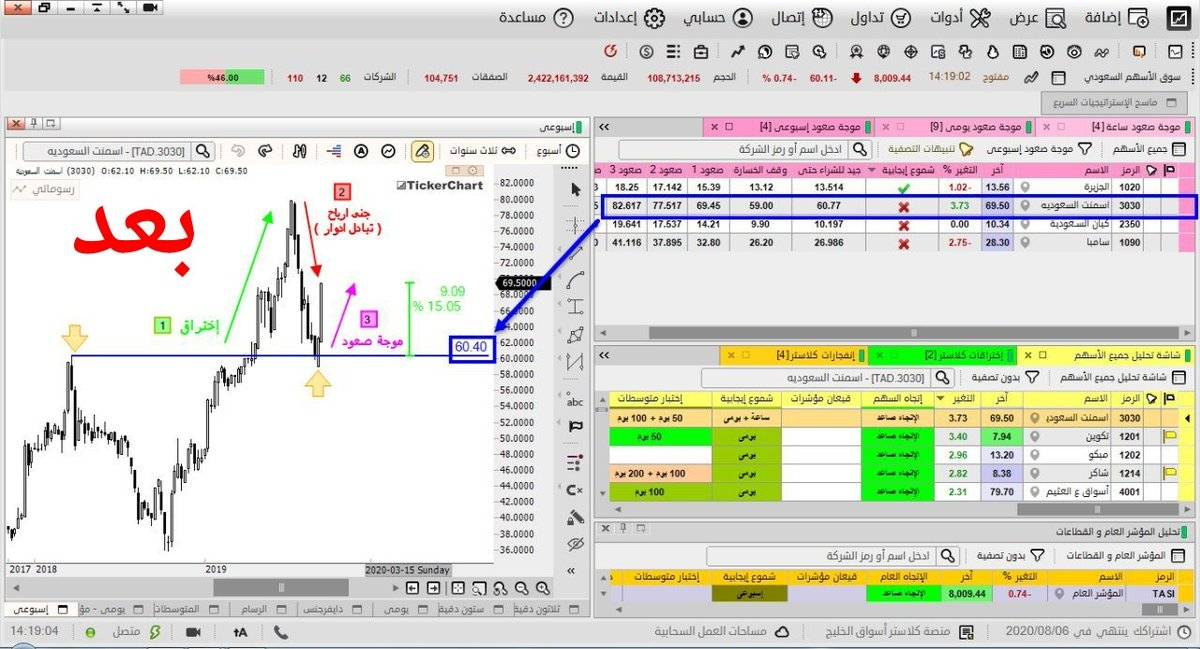1200x649 pixels.
Task: Click the rising trend arrow toolbar icon
Action: point(737,51)
